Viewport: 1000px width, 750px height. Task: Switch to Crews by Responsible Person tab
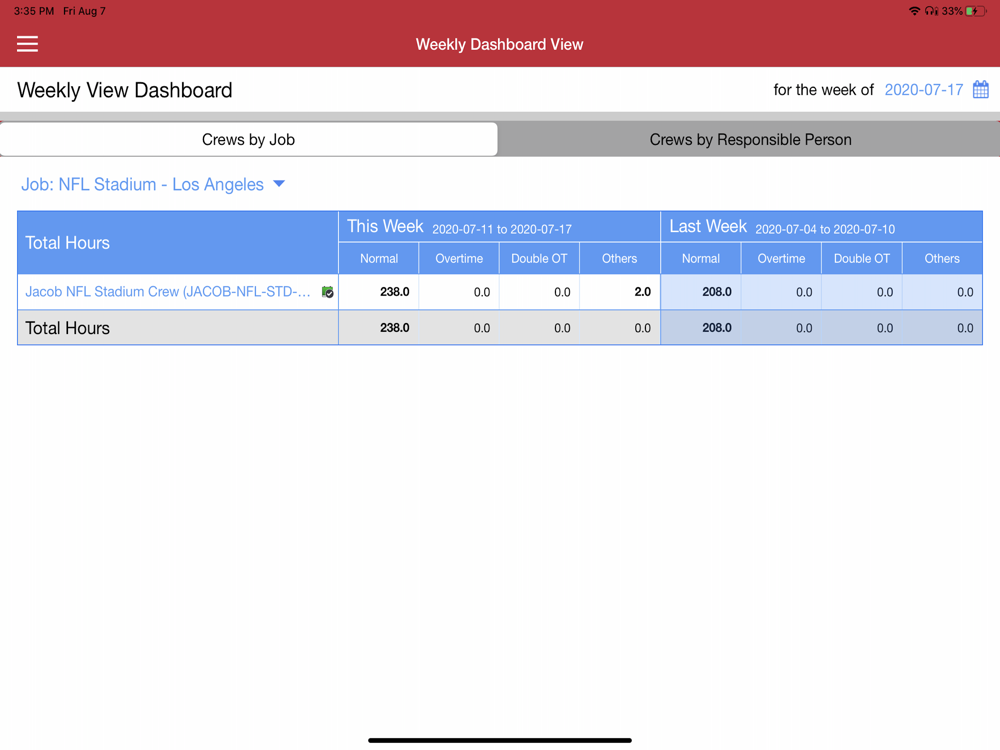(750, 139)
